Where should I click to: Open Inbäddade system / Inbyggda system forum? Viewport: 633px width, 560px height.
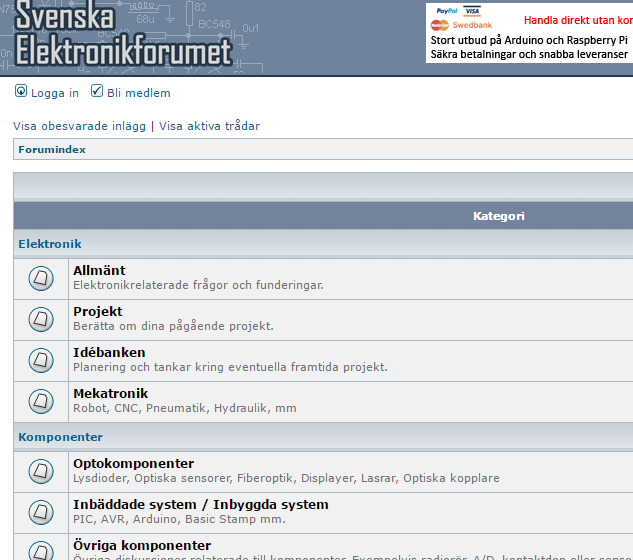(201, 505)
